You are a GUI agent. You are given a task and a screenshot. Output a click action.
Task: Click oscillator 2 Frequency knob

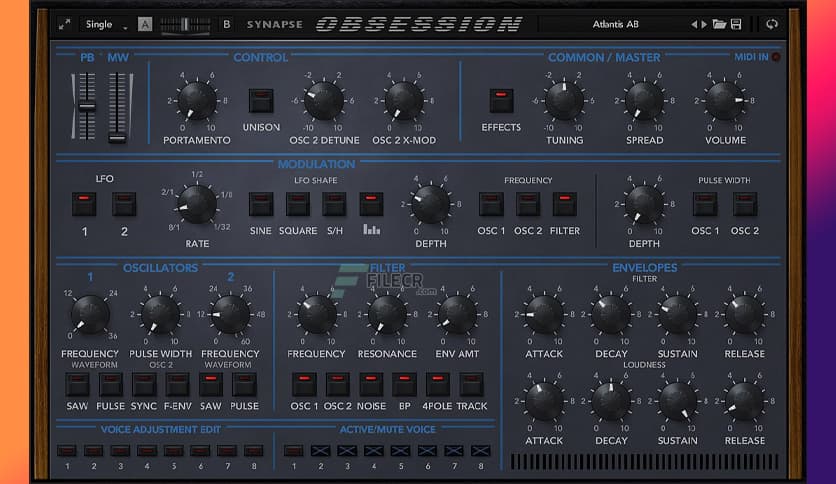pos(230,314)
